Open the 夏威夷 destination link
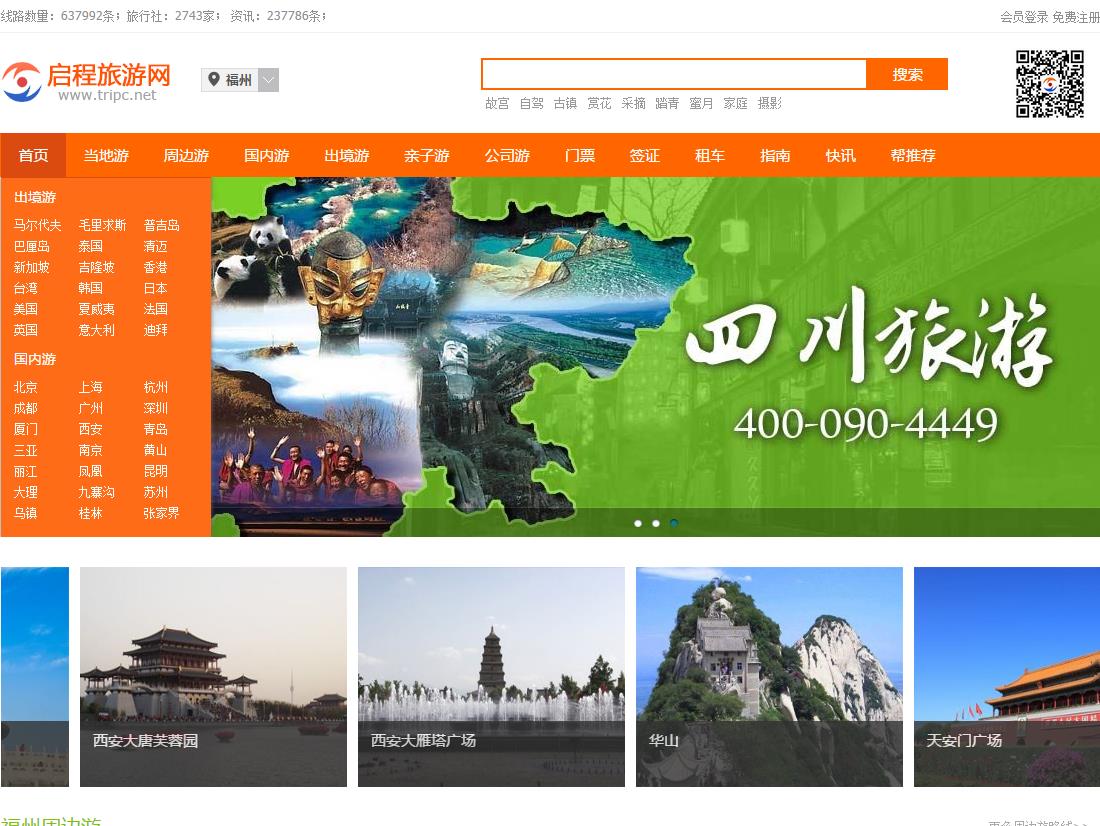 pos(97,309)
